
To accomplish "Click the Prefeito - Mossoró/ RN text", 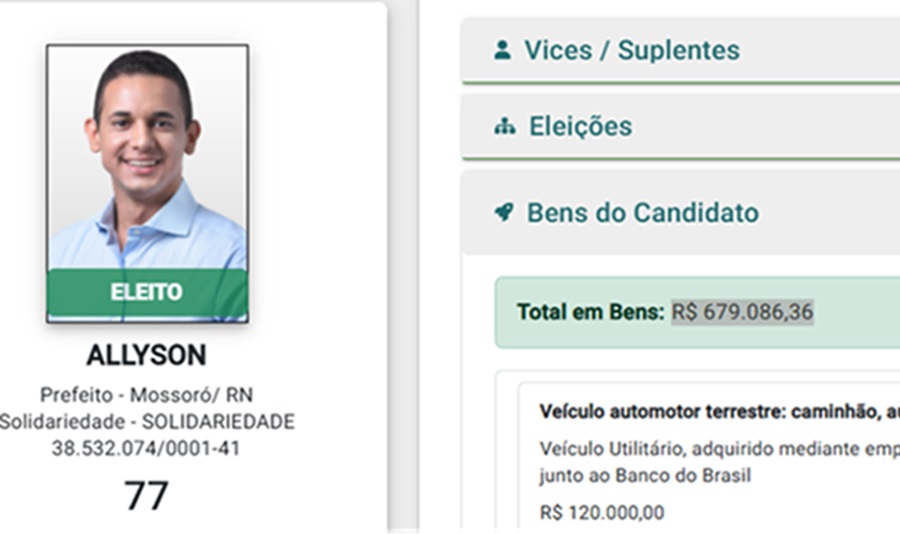I will coord(146,395).
